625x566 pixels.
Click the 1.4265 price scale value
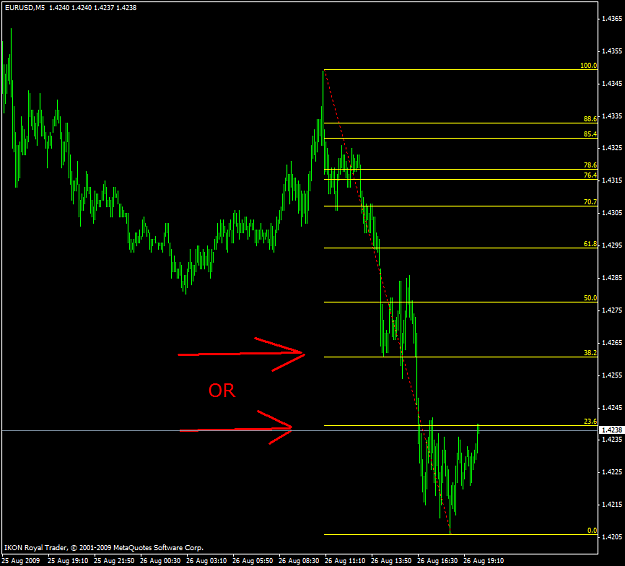tap(612, 343)
